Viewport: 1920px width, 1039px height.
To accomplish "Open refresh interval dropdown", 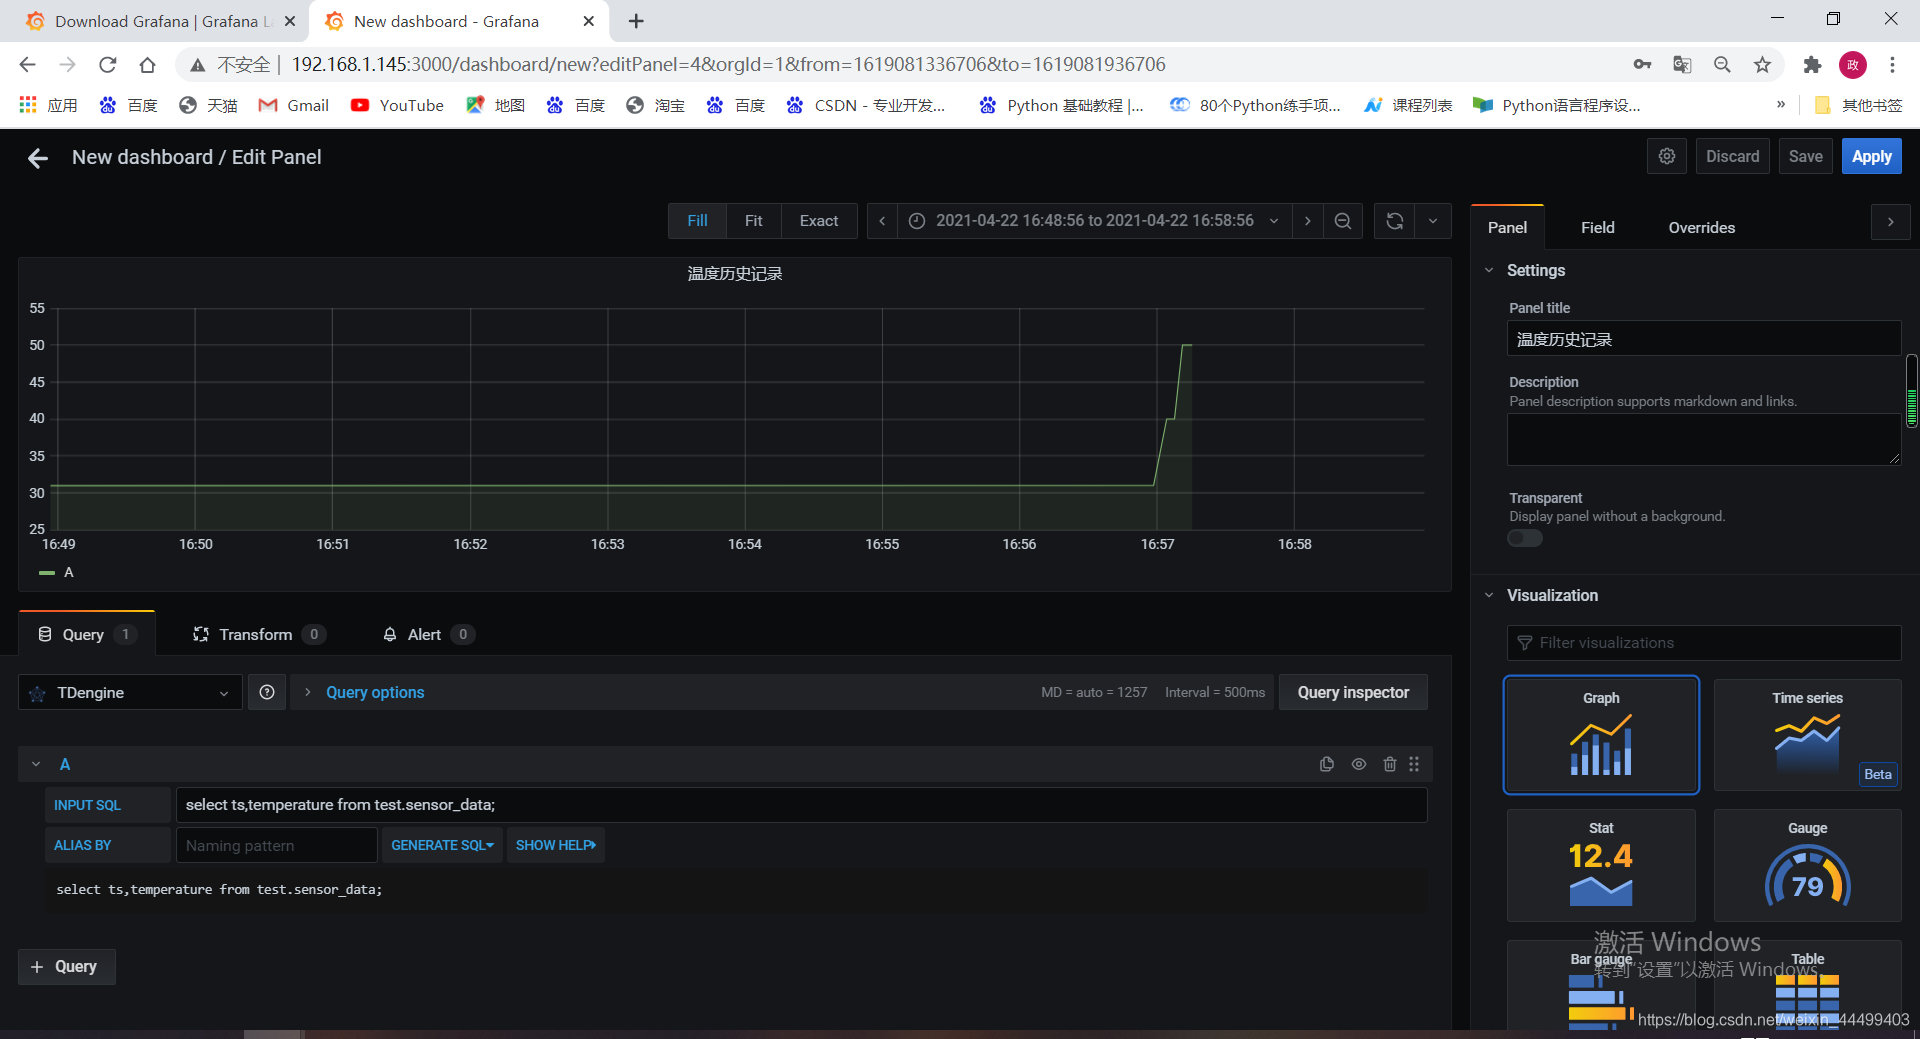I will 1433,221.
